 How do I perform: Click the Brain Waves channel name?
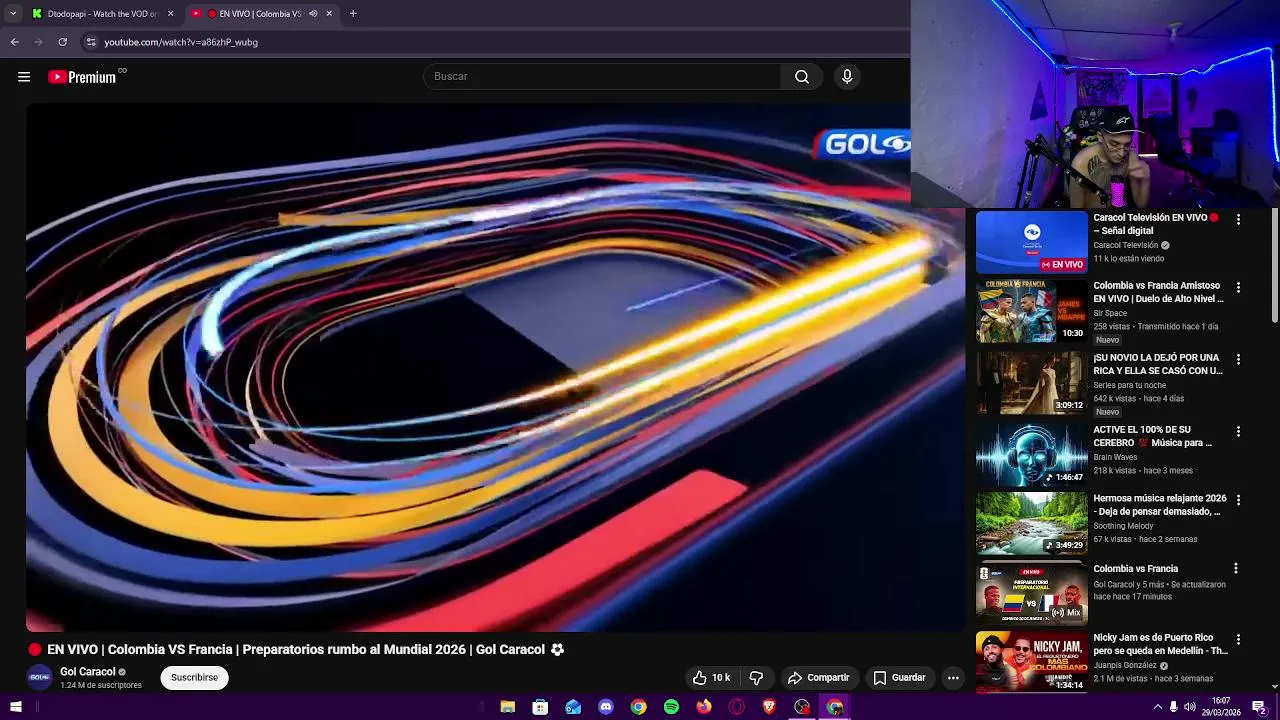[1115, 457]
